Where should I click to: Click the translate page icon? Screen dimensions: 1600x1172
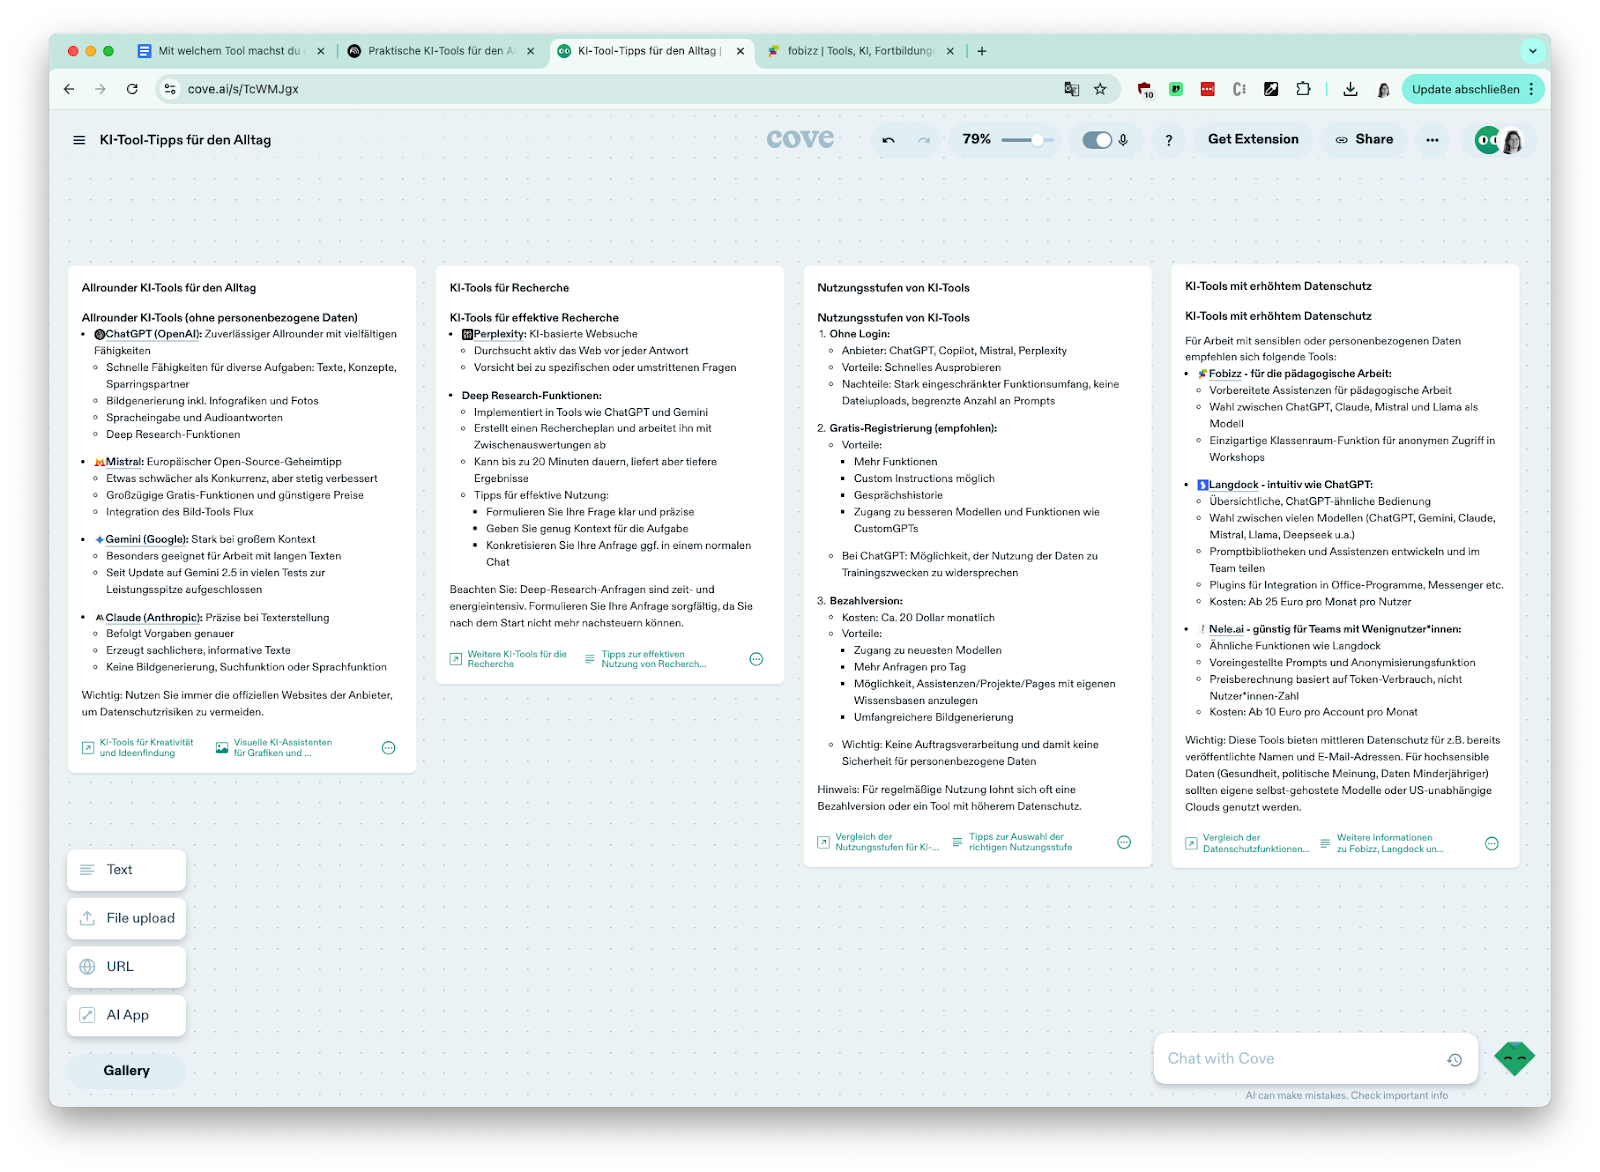tap(1072, 89)
